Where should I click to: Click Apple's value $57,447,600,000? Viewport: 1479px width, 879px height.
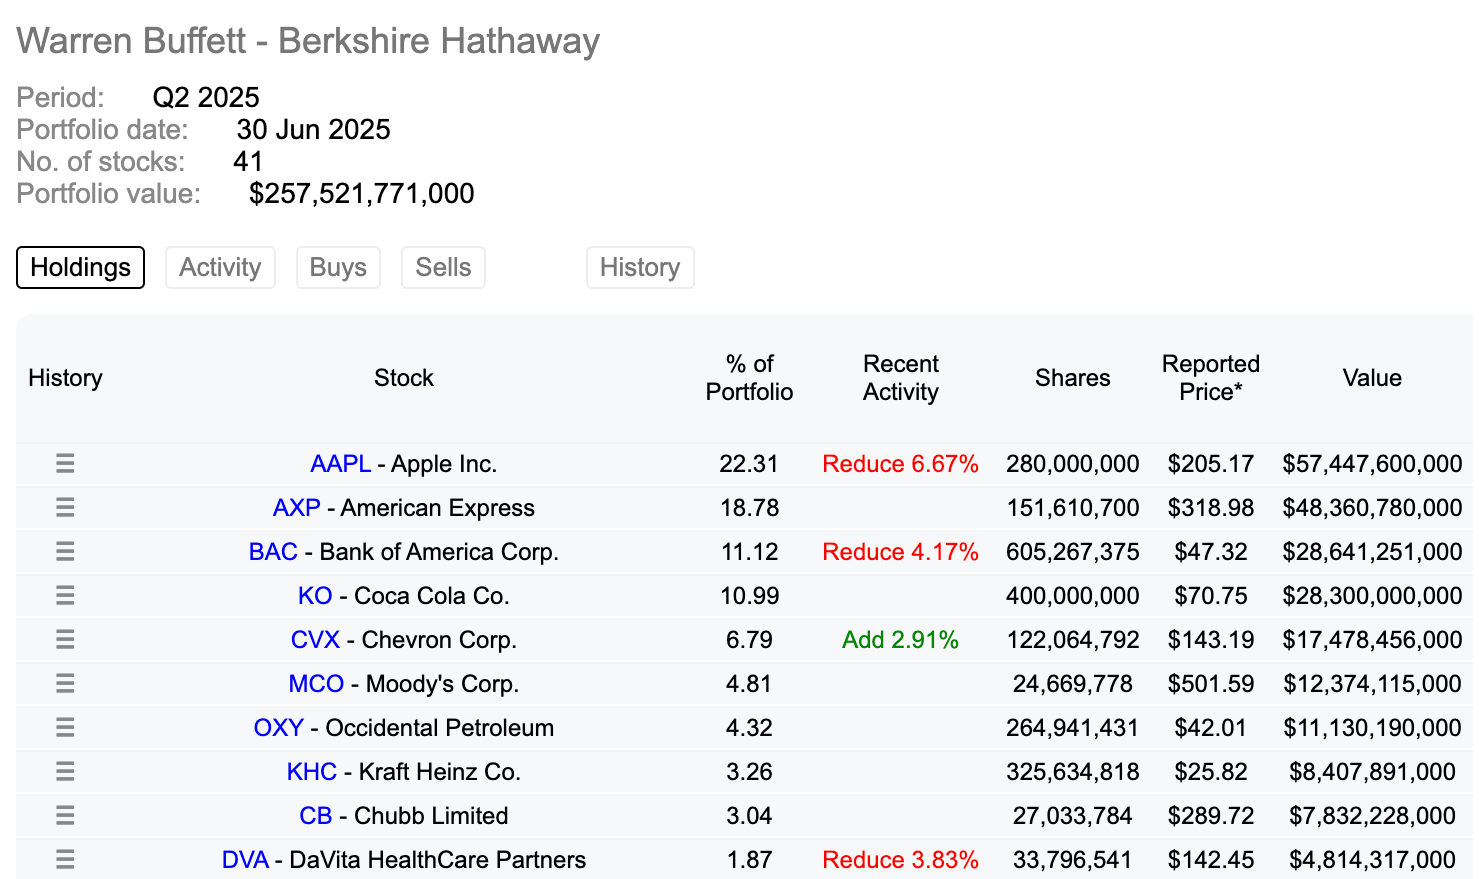(1372, 464)
